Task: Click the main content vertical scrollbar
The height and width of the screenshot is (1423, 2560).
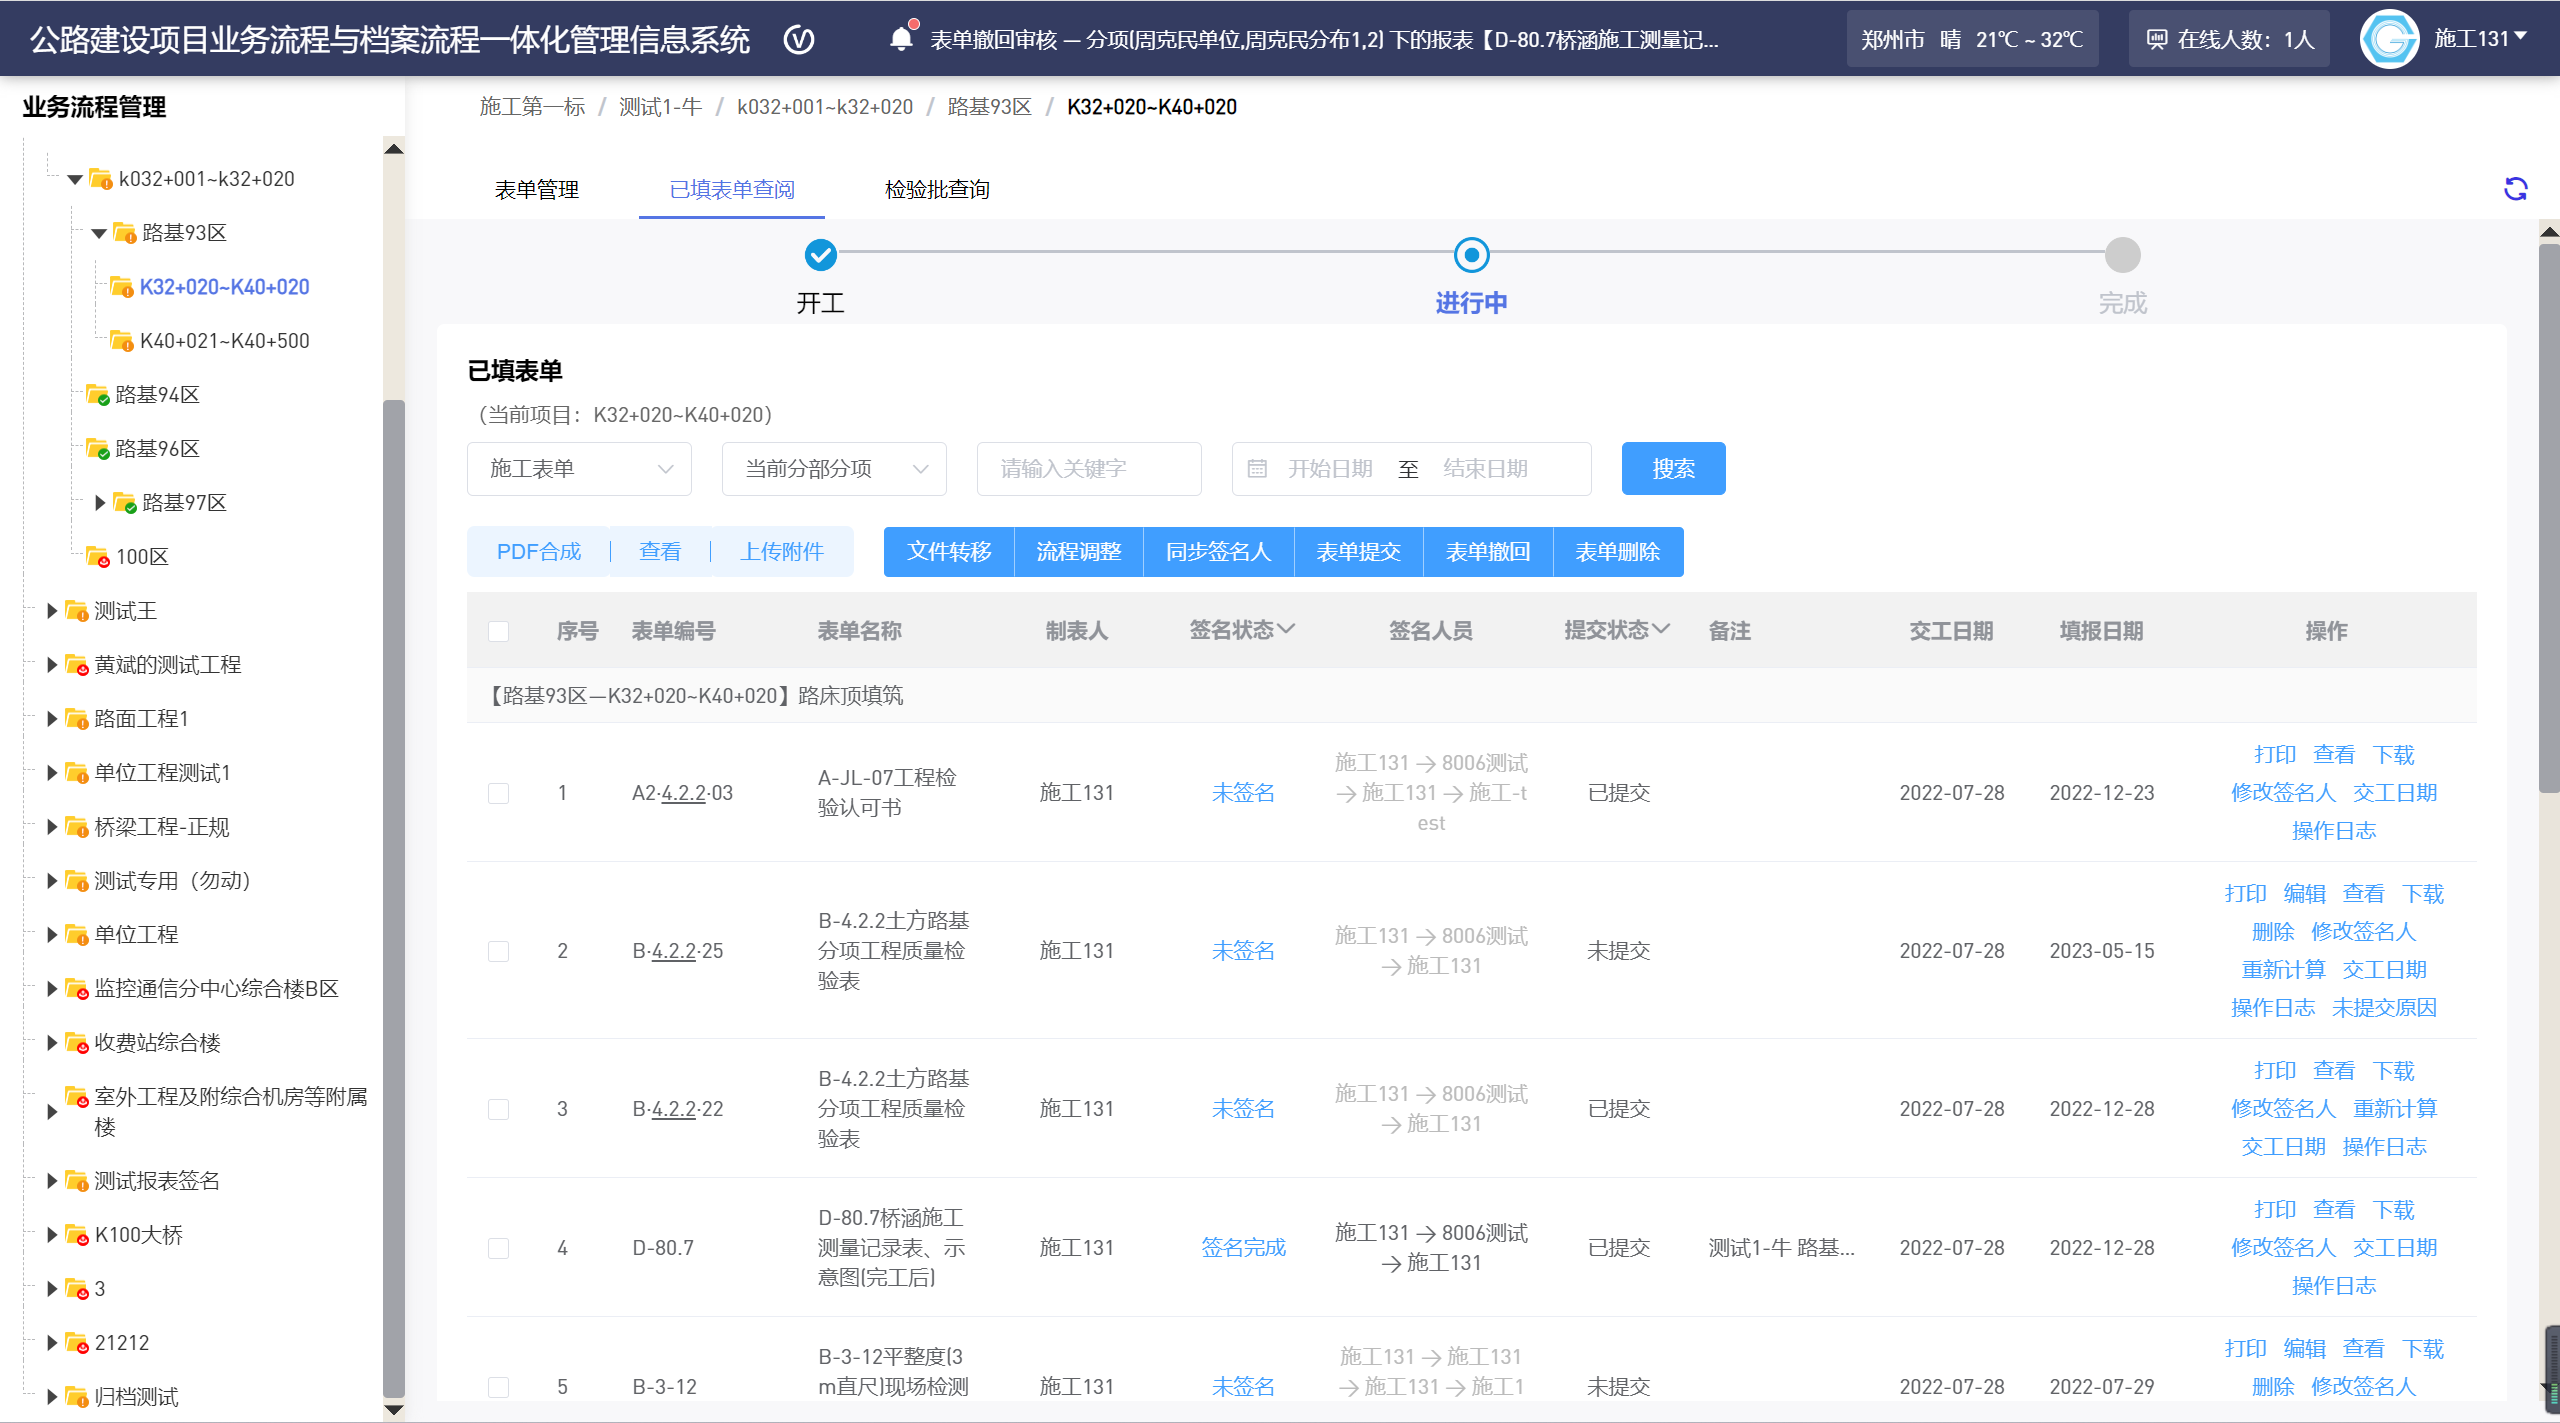Action: (2550, 517)
